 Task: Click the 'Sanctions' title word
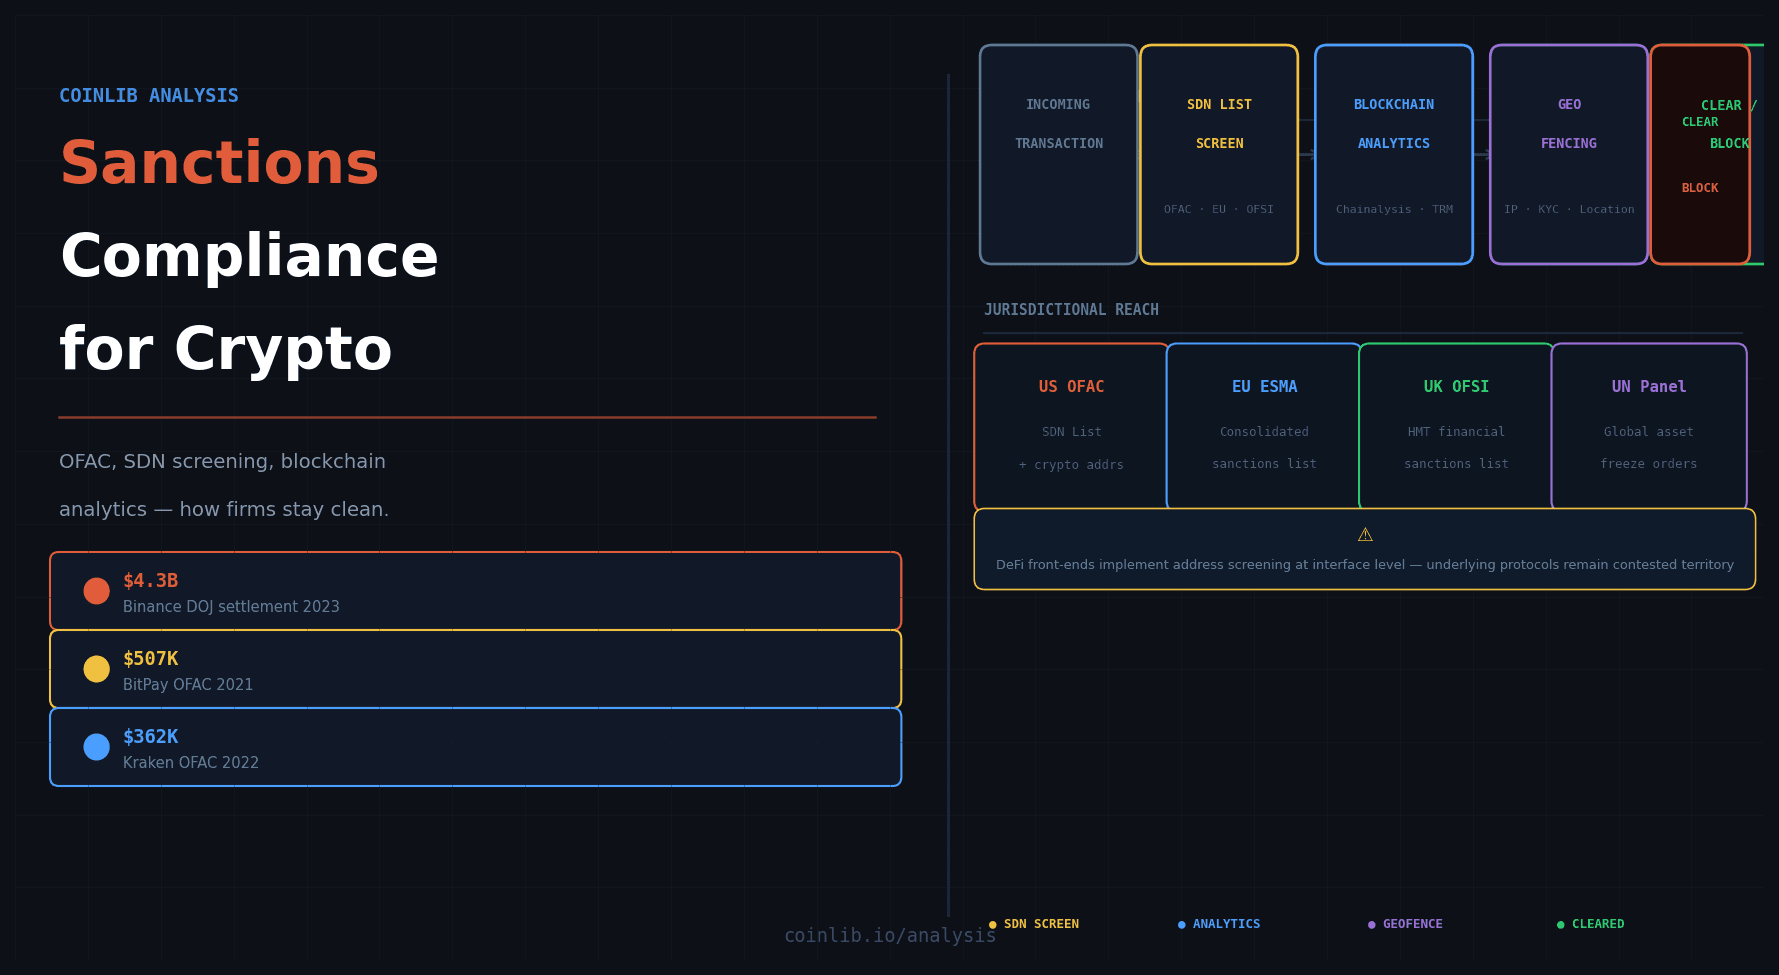click(219, 164)
